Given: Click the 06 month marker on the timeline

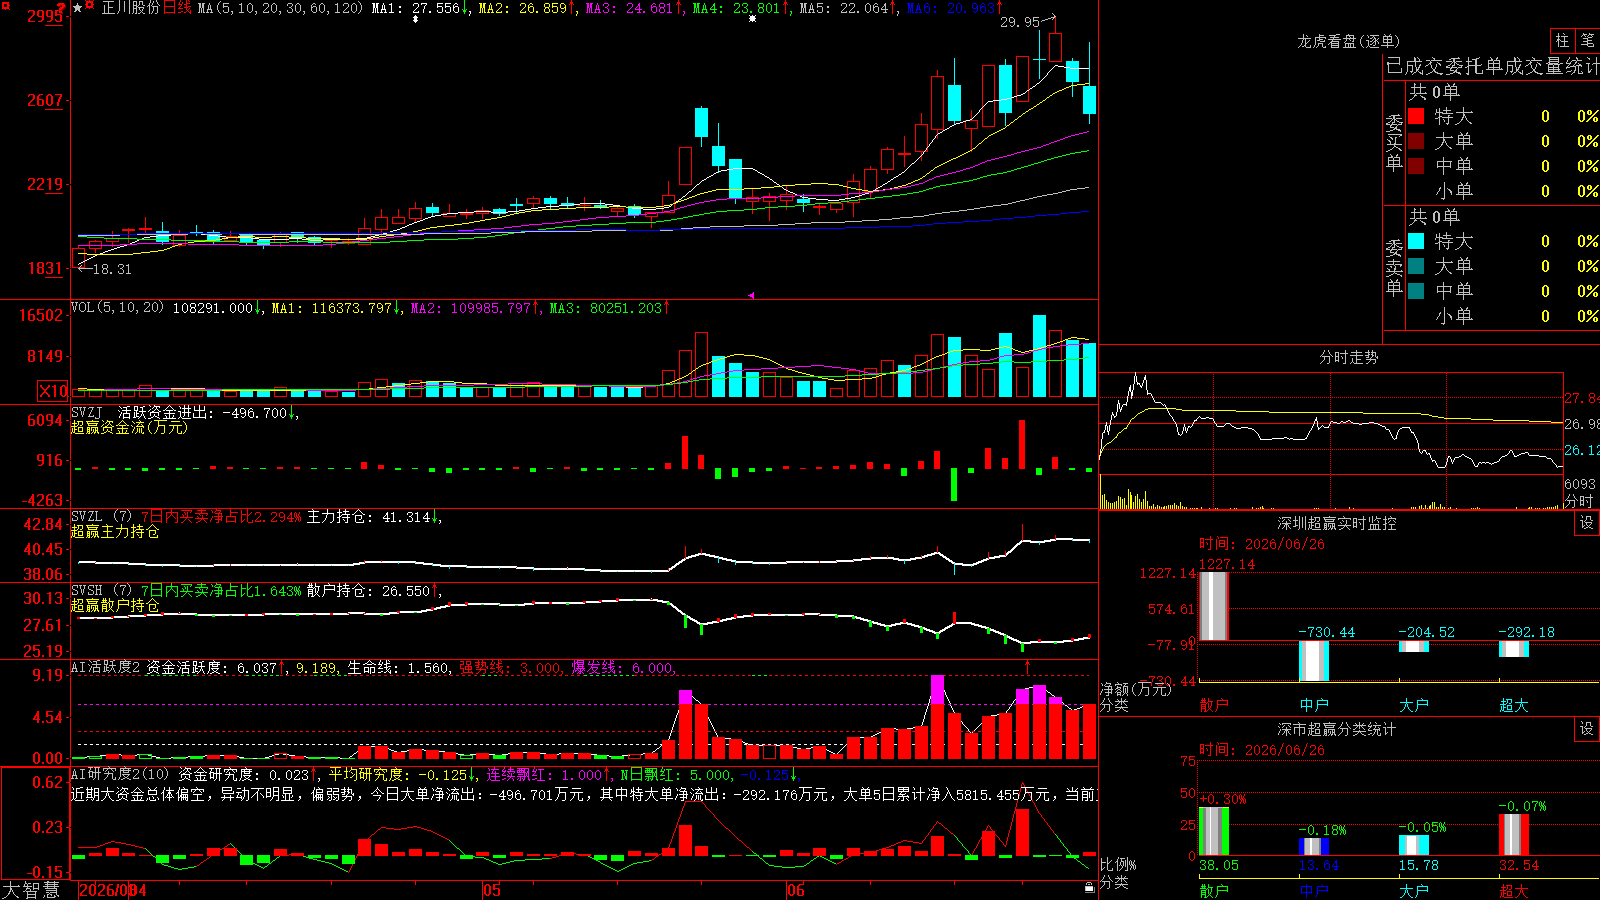Looking at the screenshot, I should click(x=796, y=890).
